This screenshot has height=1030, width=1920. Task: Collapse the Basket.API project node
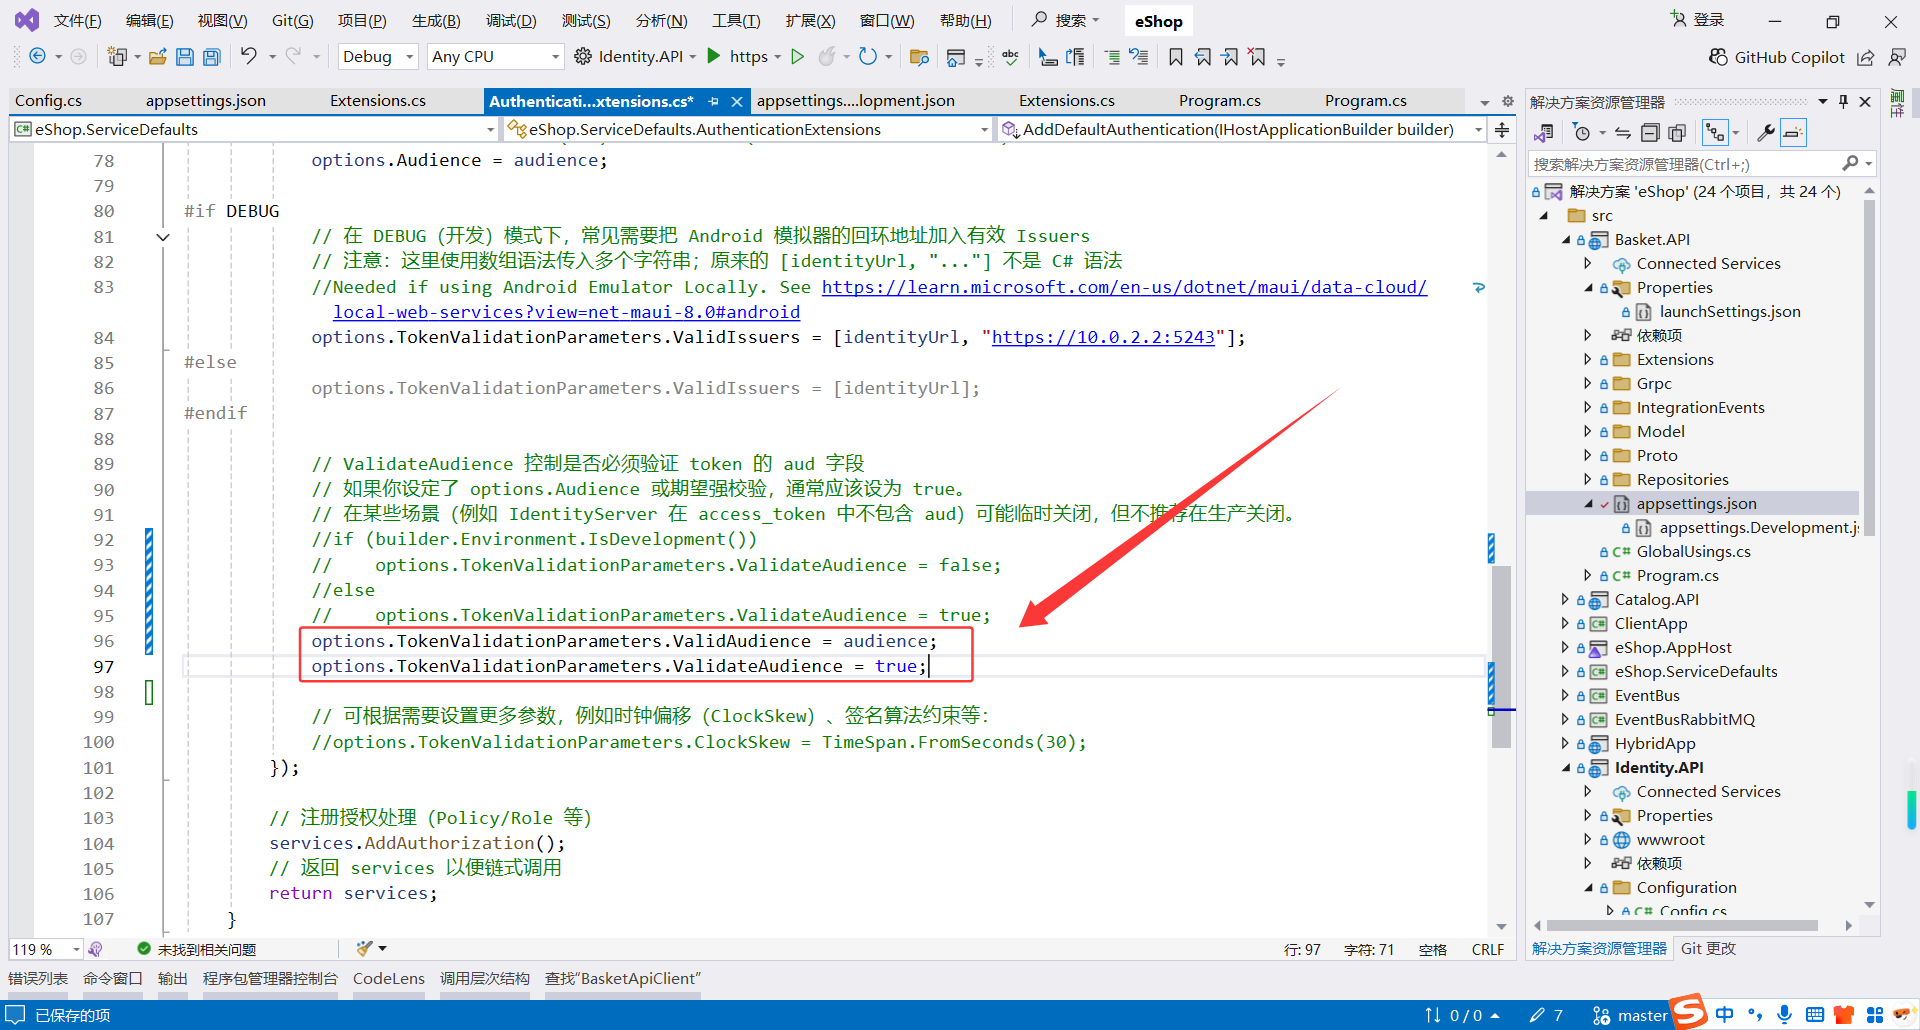coord(1565,239)
